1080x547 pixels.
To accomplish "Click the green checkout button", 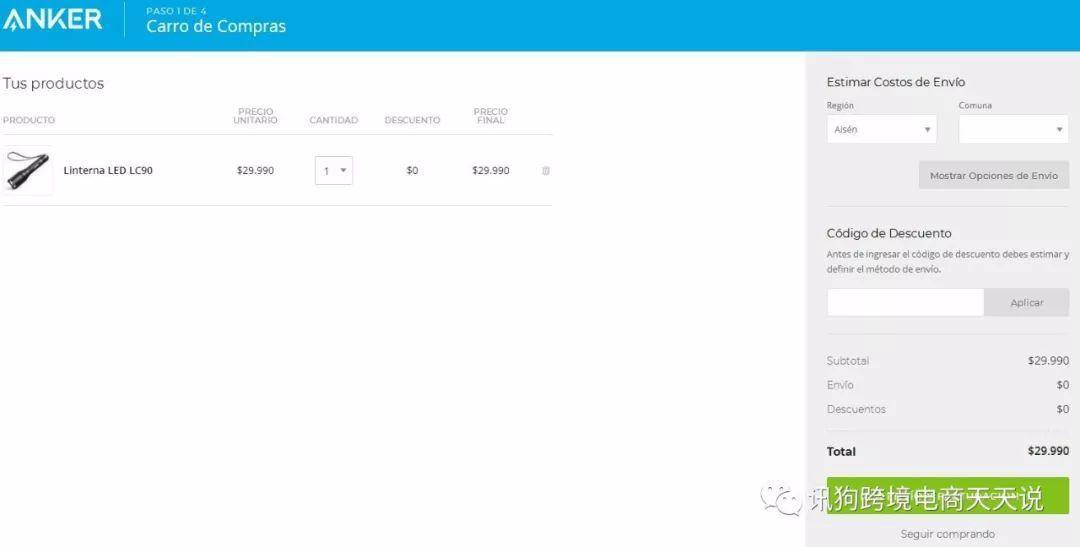I will (948, 495).
